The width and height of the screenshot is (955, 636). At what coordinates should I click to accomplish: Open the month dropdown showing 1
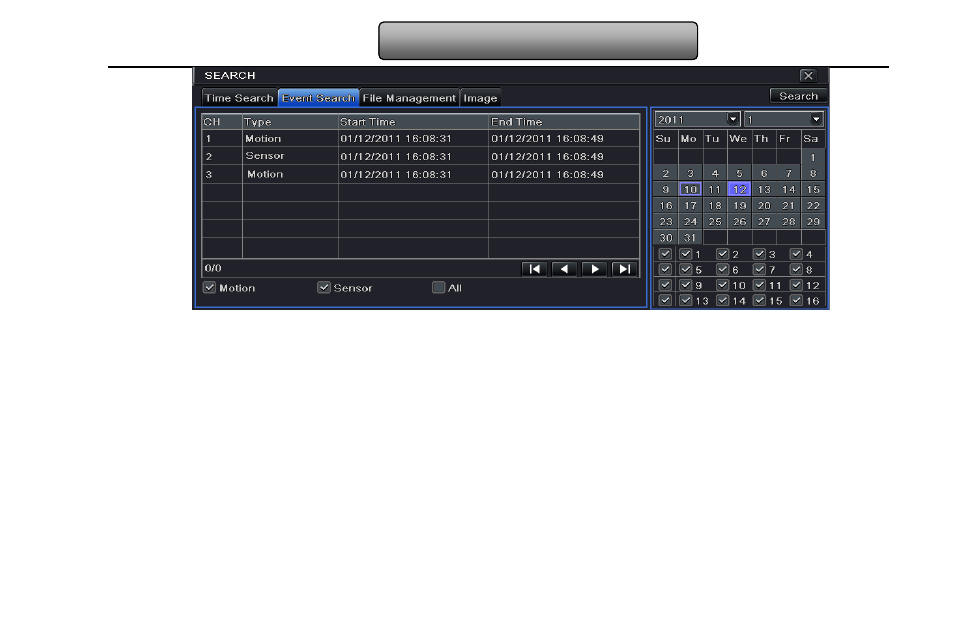tap(784, 119)
